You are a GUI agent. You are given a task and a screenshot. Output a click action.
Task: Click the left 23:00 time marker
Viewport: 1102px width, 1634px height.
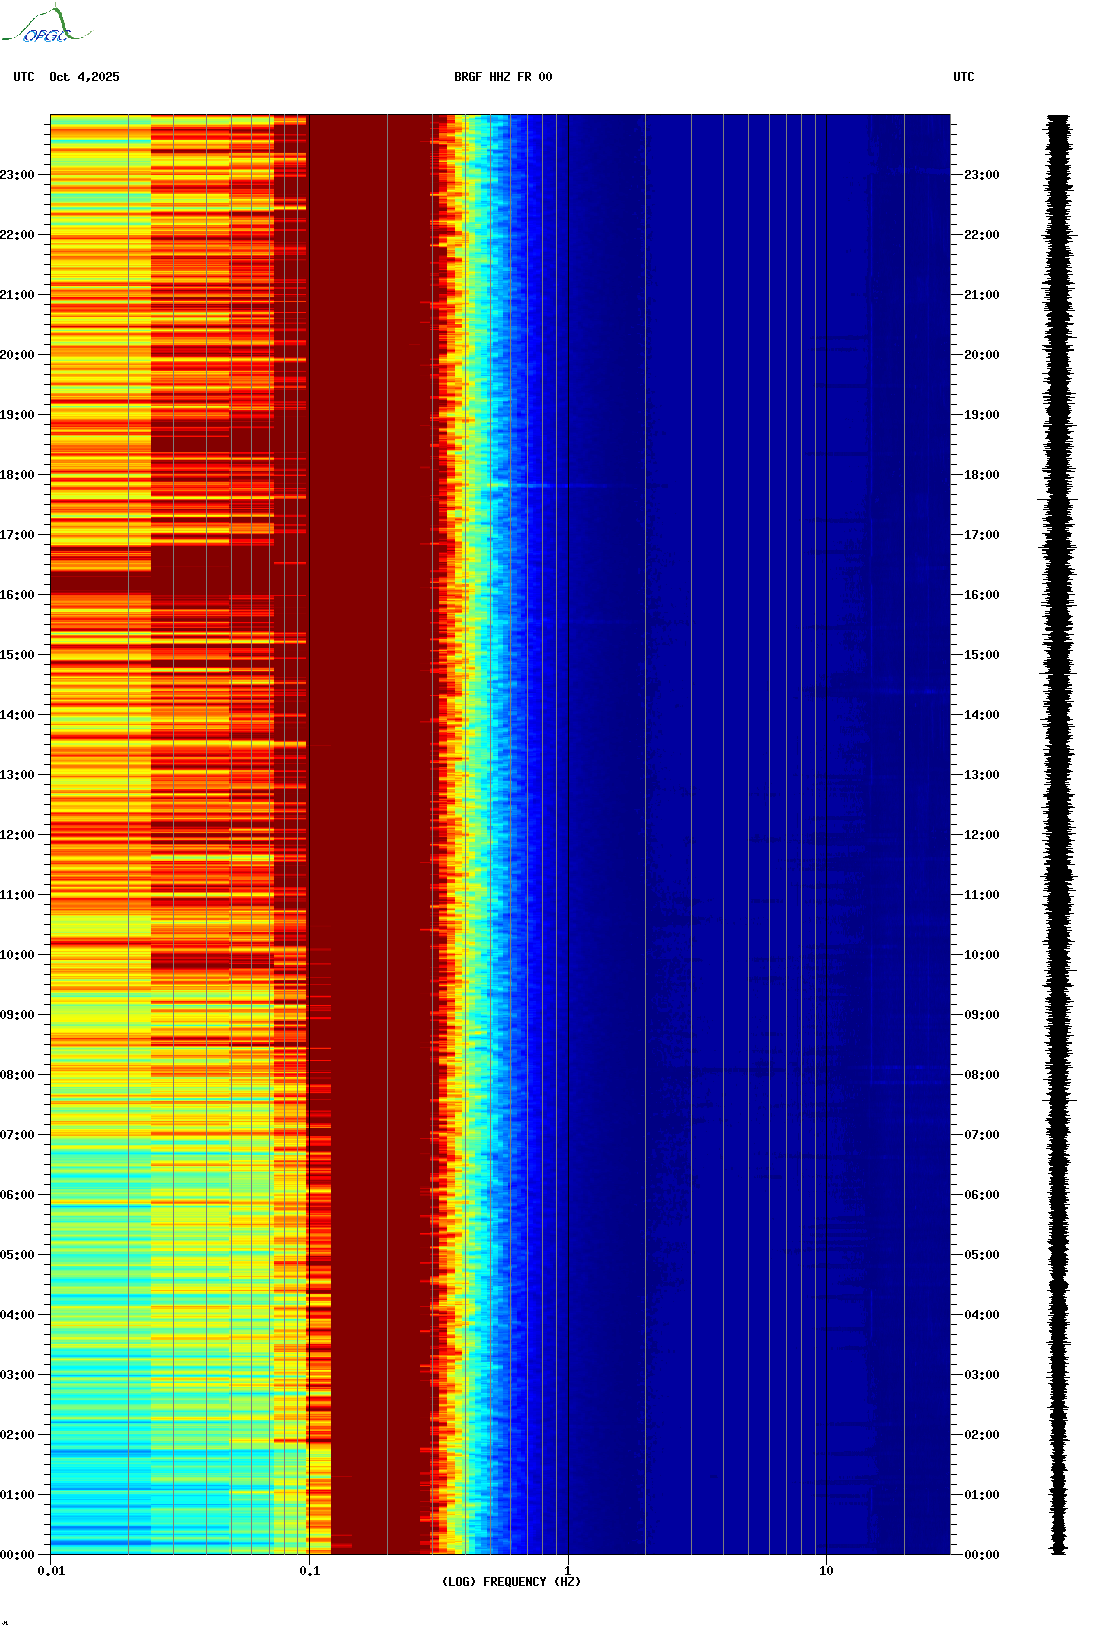17,175
